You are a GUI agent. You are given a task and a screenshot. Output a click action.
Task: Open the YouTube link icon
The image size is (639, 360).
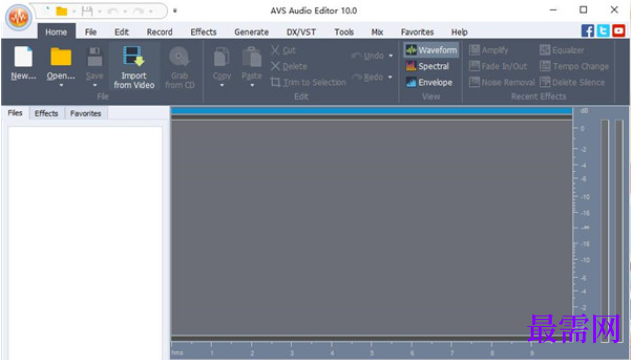(619, 31)
